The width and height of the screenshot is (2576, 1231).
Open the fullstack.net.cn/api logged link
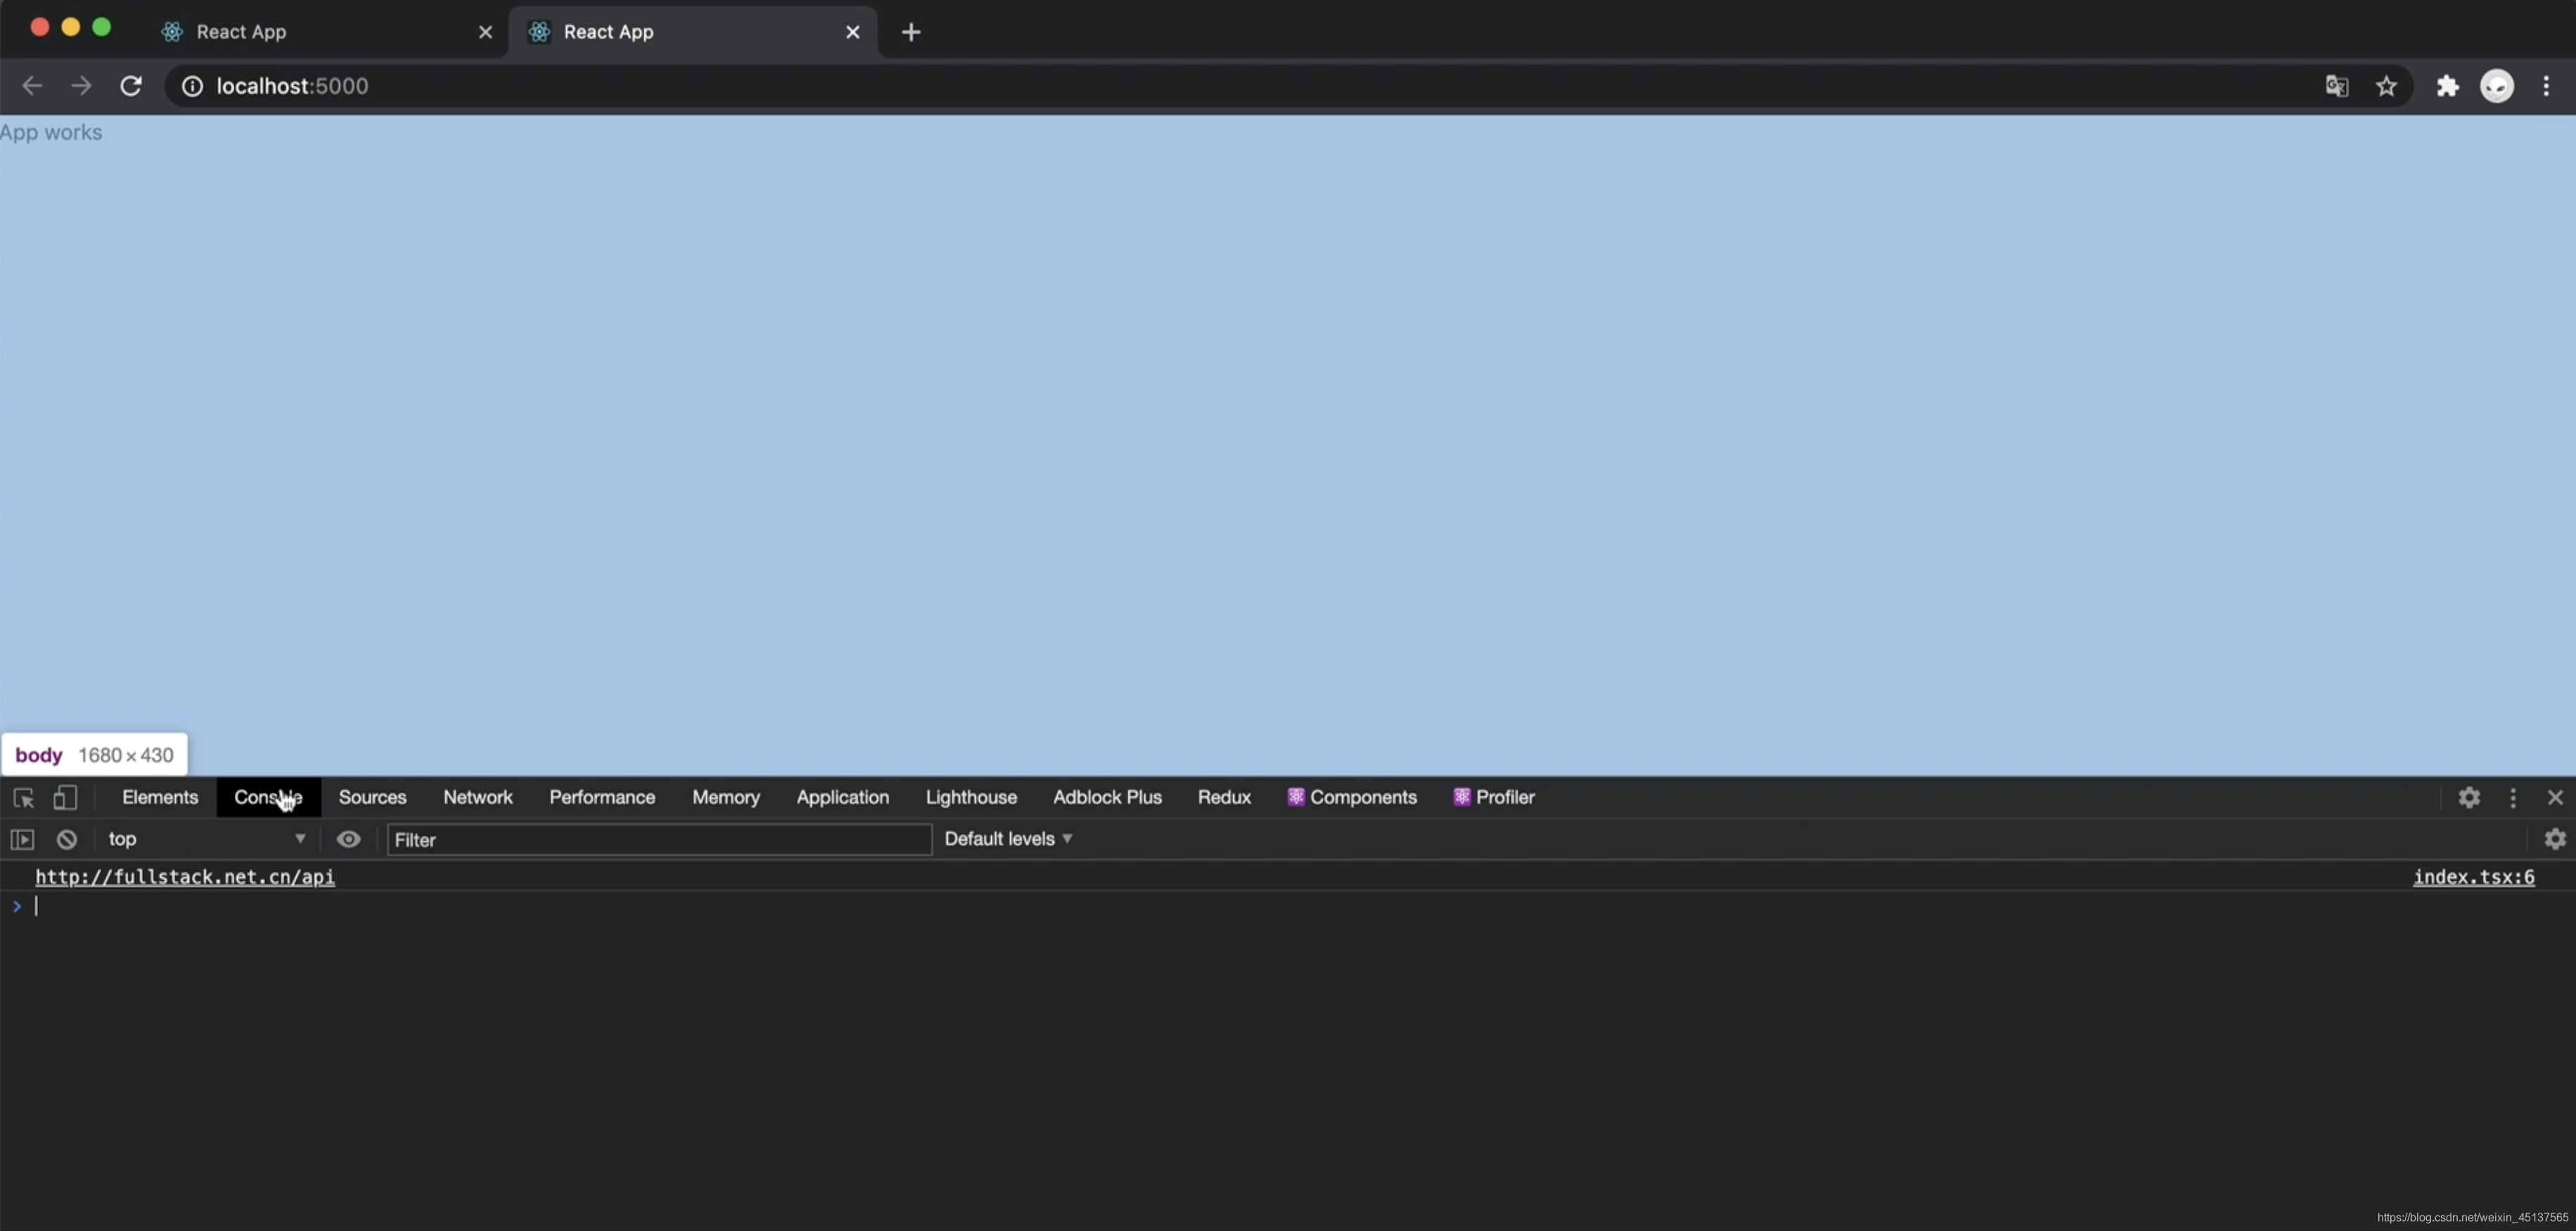[x=185, y=877]
